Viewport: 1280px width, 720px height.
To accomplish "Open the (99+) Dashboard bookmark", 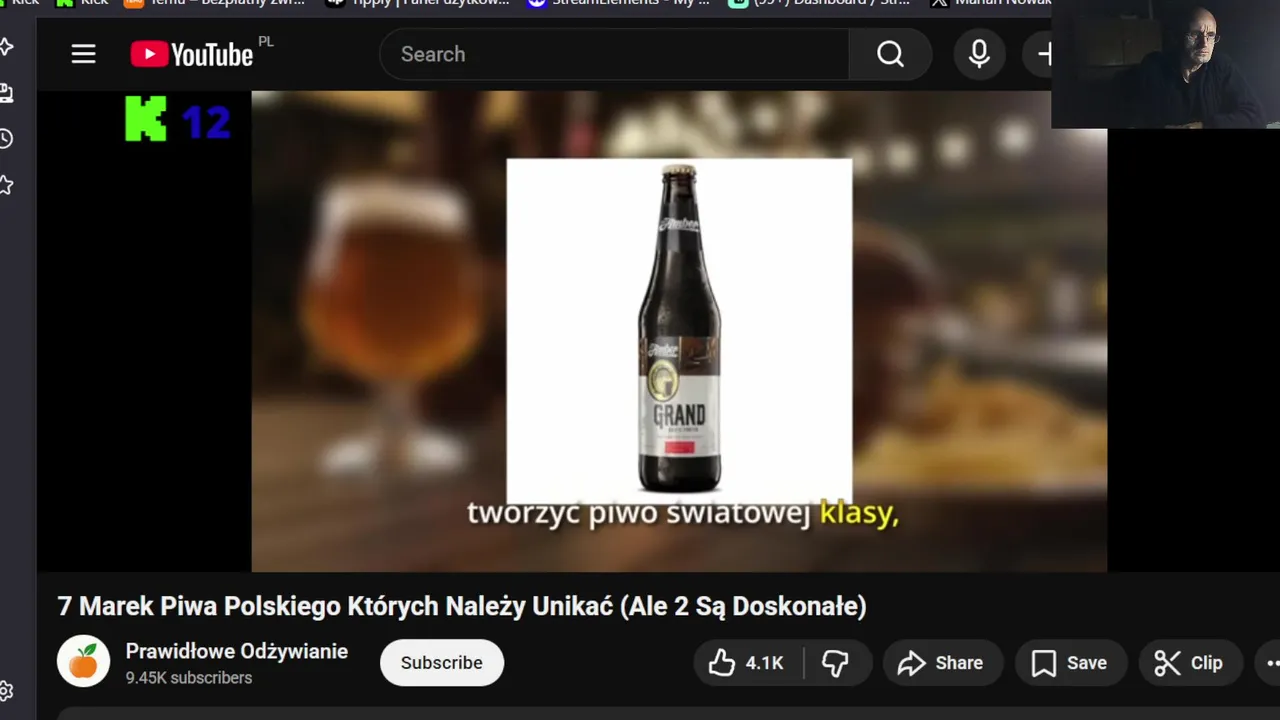I will (819, 4).
